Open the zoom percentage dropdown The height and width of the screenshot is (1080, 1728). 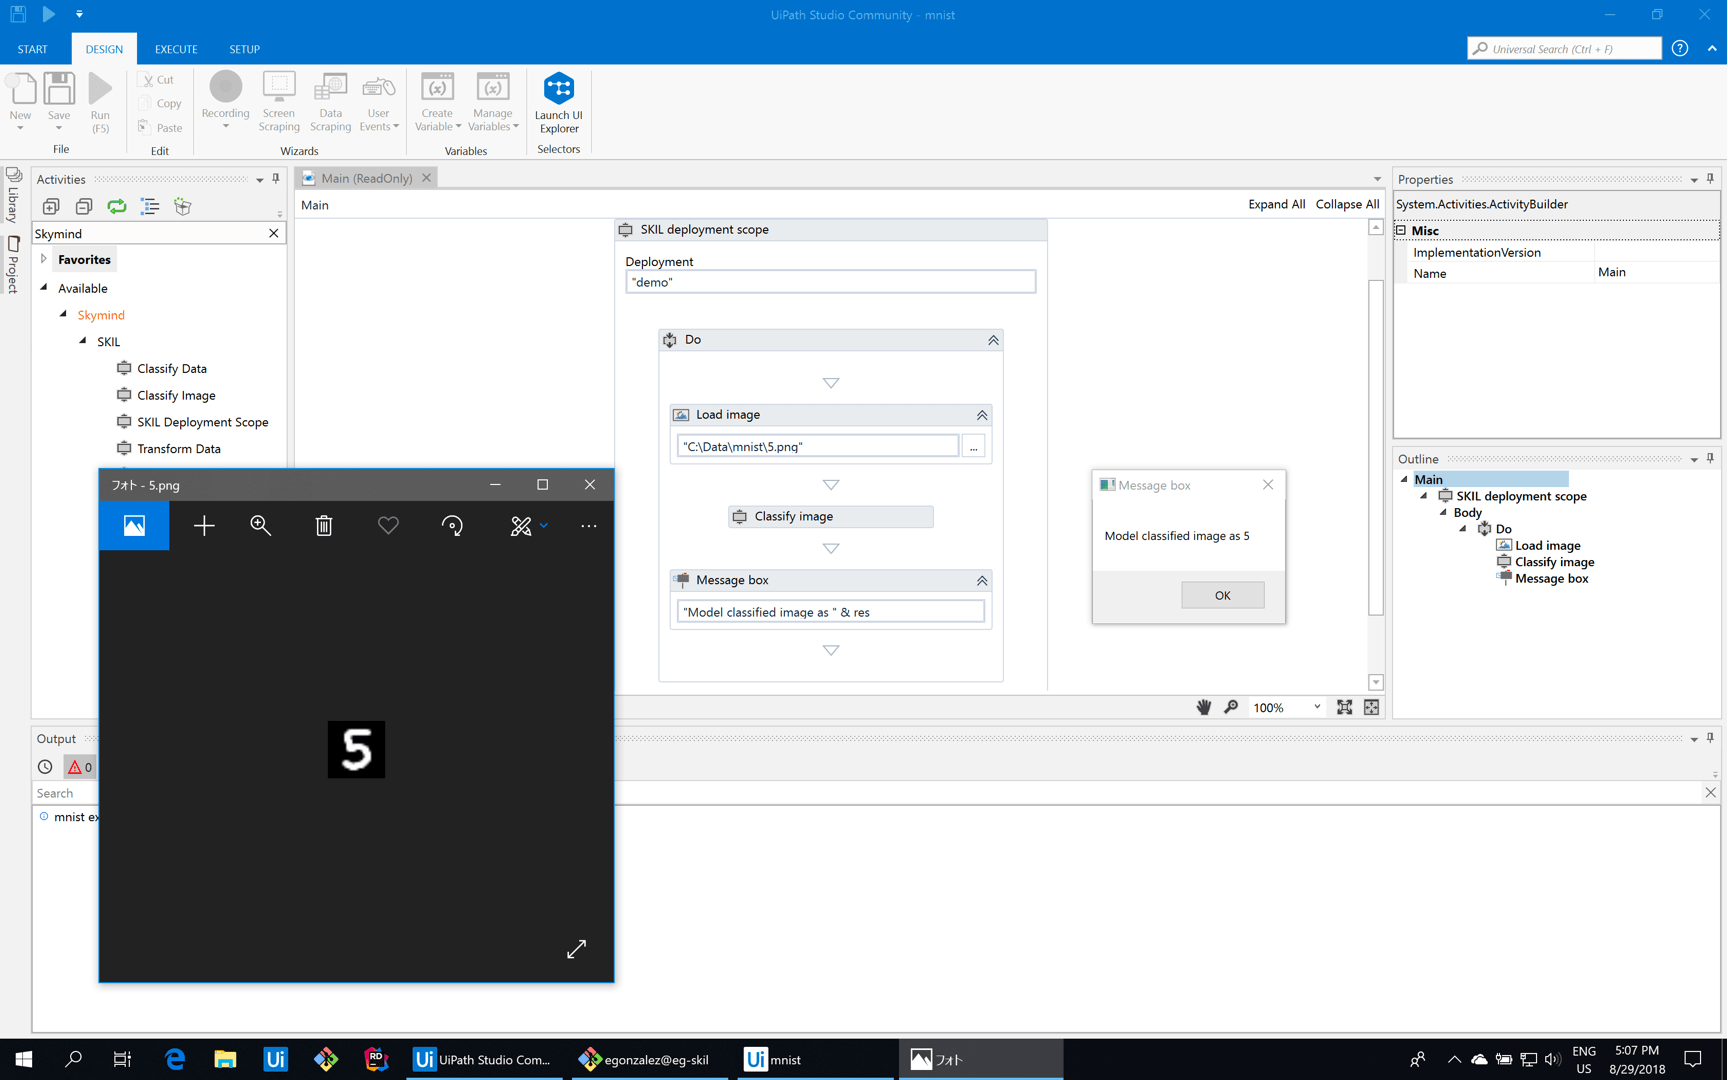click(x=1317, y=707)
